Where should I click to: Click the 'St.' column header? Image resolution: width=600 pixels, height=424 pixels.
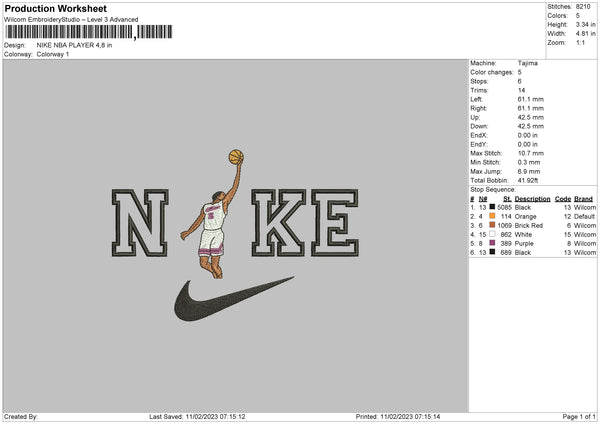pos(507,199)
